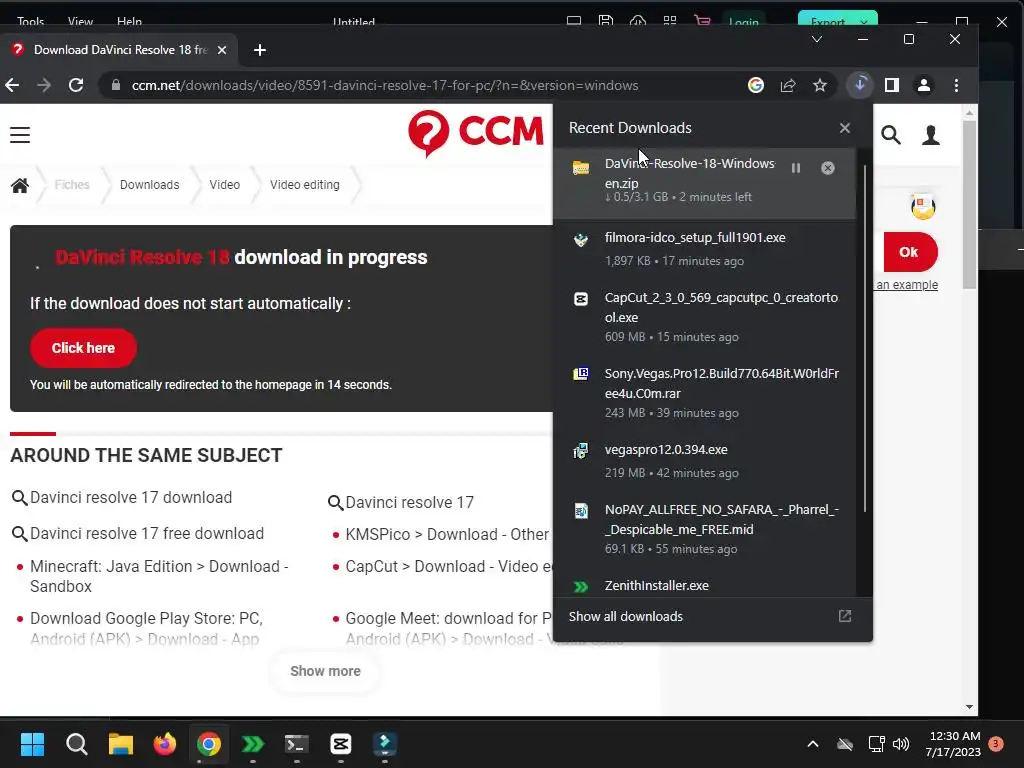
Task: Go back to previous page
Action: (12, 85)
